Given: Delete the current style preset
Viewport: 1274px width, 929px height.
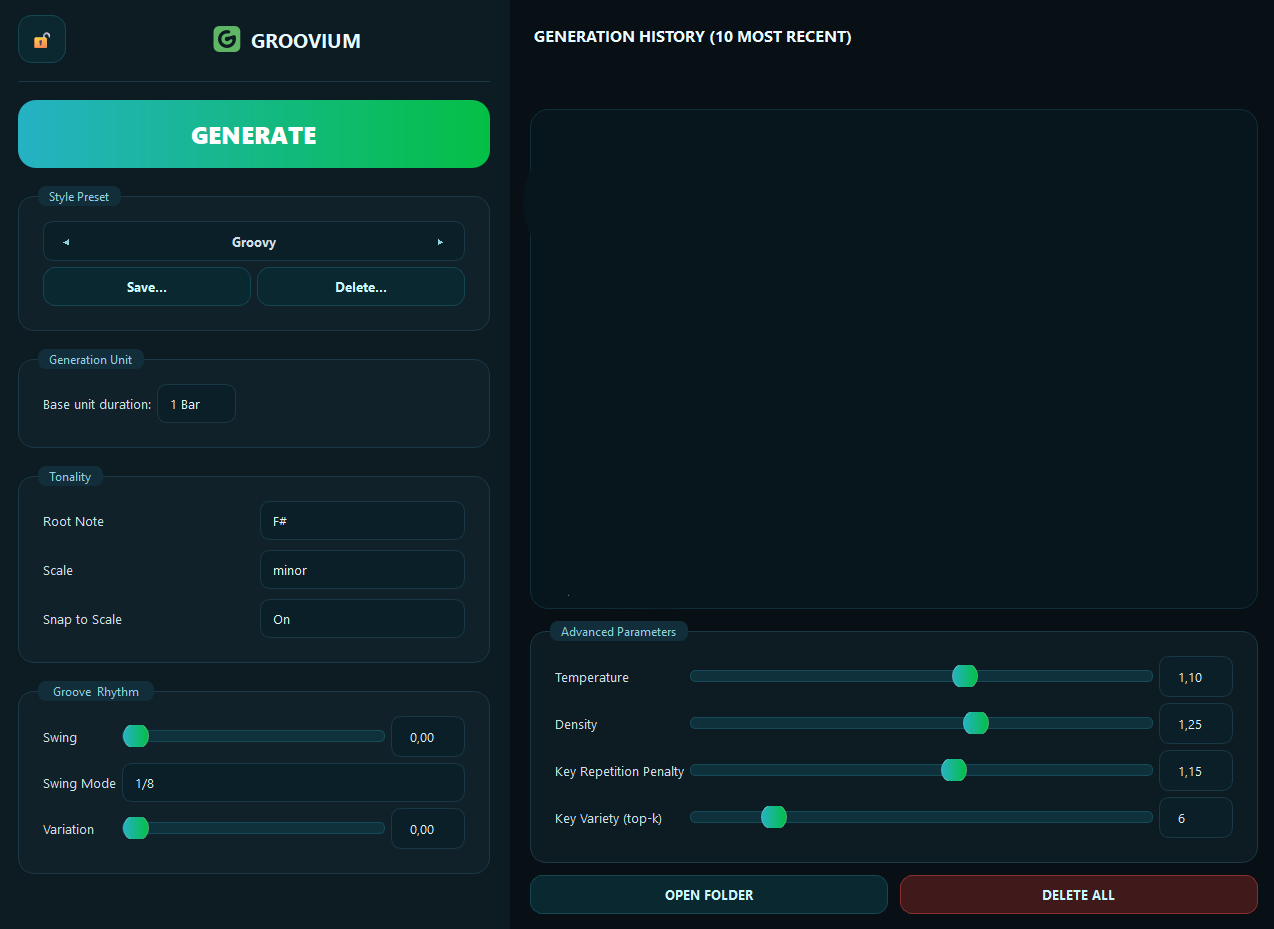Looking at the screenshot, I should tap(361, 287).
